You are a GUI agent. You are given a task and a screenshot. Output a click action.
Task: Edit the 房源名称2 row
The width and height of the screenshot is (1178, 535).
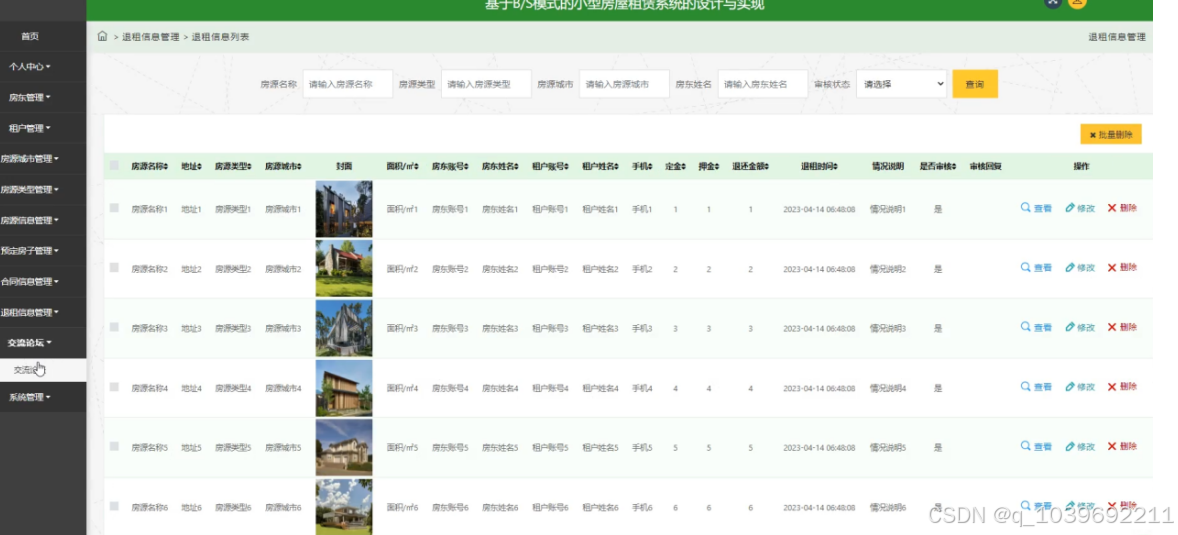1080,268
